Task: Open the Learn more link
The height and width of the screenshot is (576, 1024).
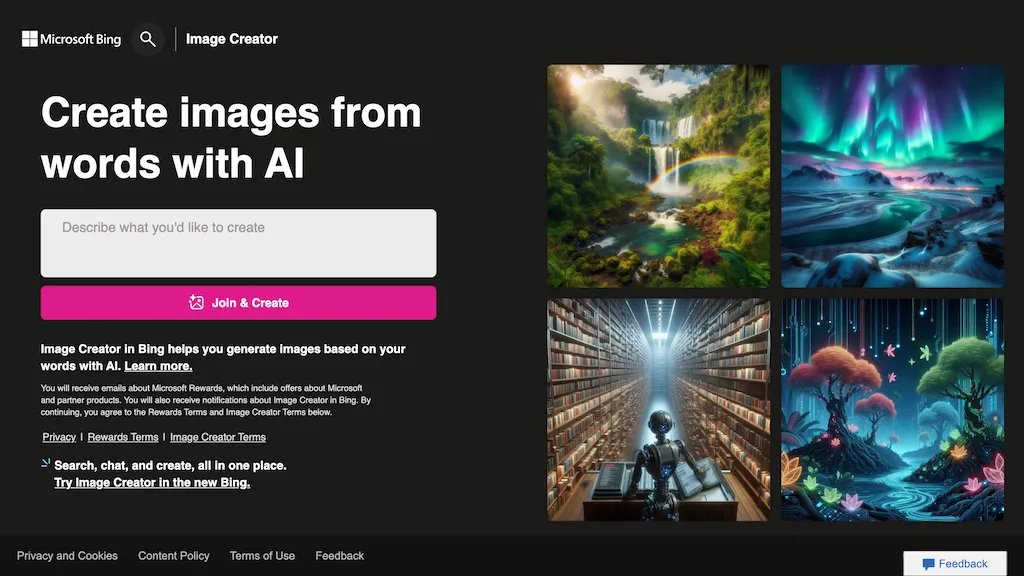Action: [x=158, y=367]
